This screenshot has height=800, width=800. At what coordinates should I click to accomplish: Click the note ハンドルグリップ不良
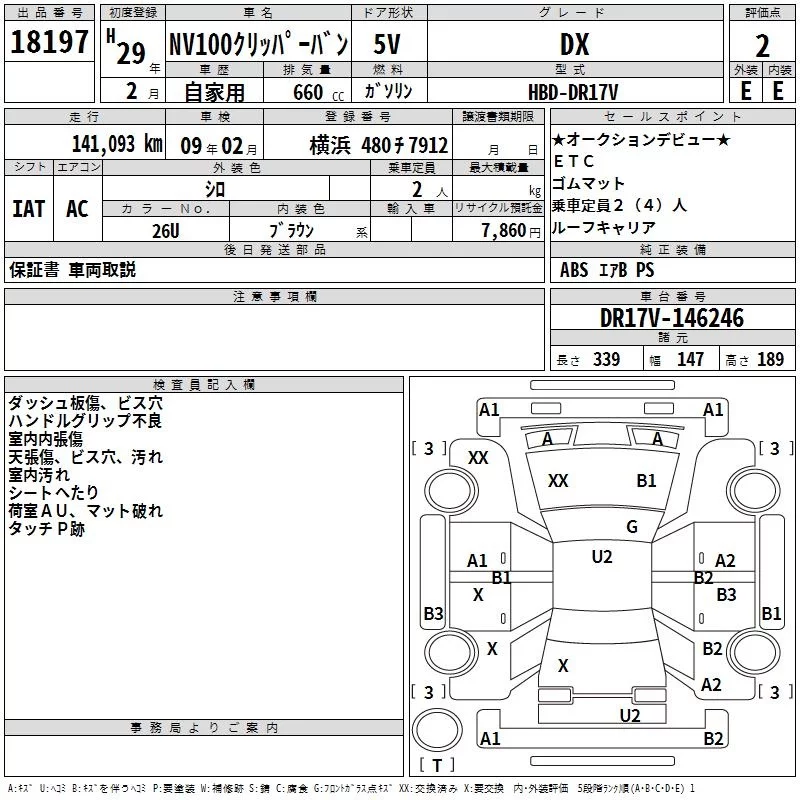click(x=85, y=421)
